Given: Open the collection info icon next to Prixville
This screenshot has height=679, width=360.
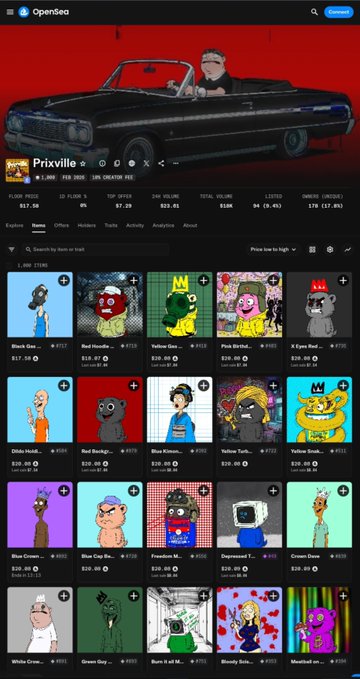Looking at the screenshot, I should [102, 163].
